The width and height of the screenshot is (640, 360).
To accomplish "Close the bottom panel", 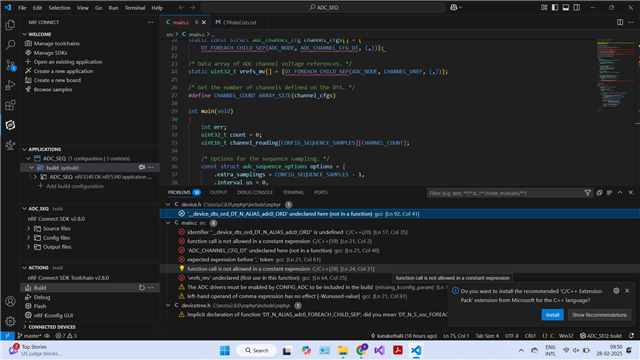I will [x=631, y=193].
